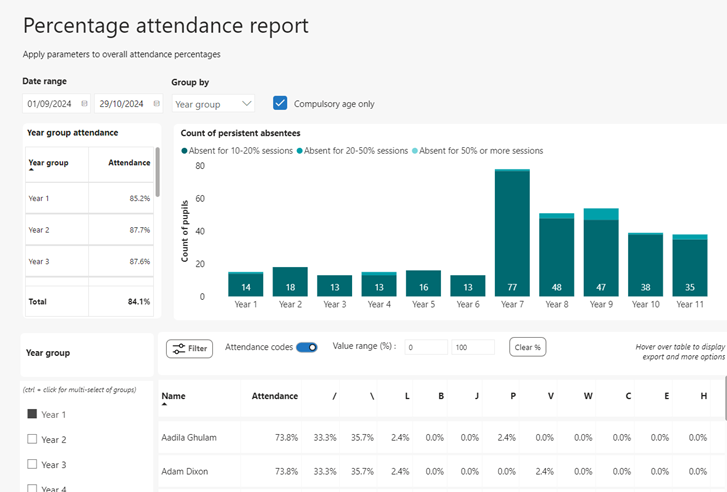Open the end date calendar picker icon
This screenshot has width=727, height=492.
[155, 103]
